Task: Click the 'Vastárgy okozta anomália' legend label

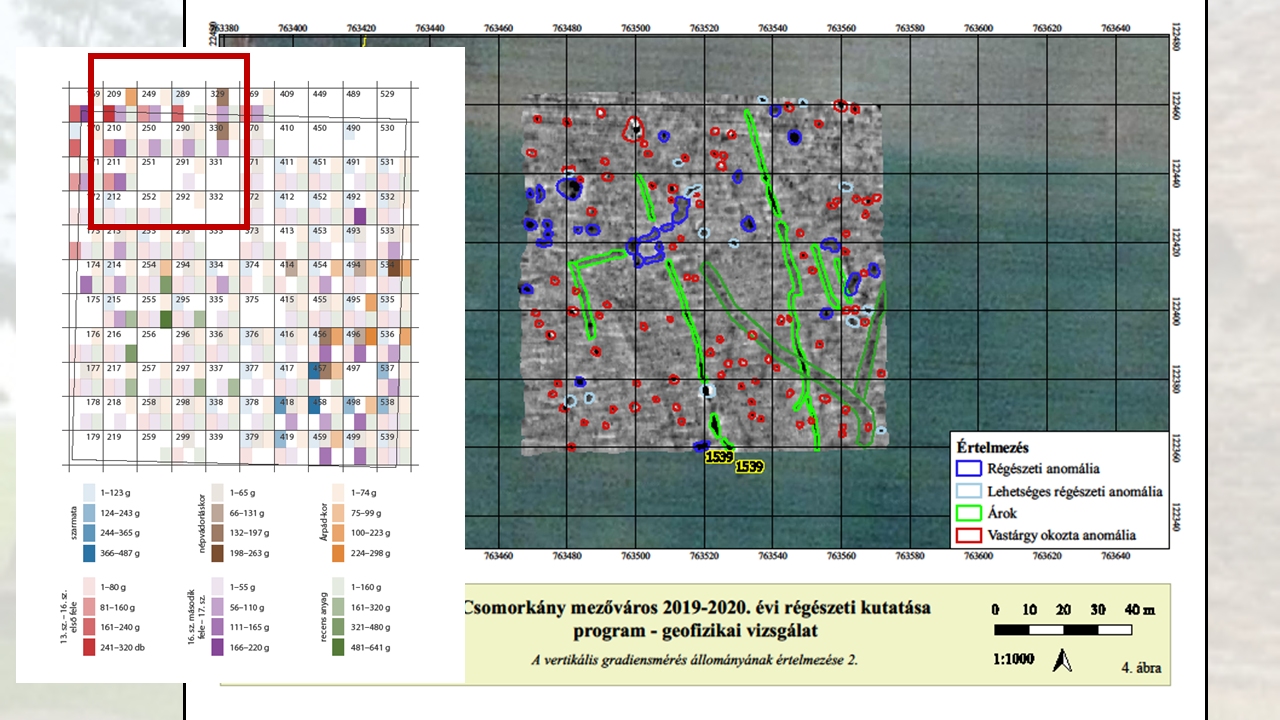Action: click(x=1063, y=535)
